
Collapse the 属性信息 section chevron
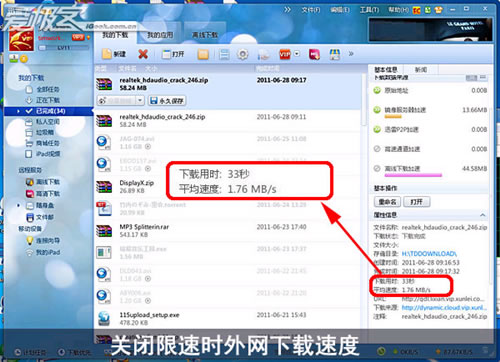pos(482,215)
